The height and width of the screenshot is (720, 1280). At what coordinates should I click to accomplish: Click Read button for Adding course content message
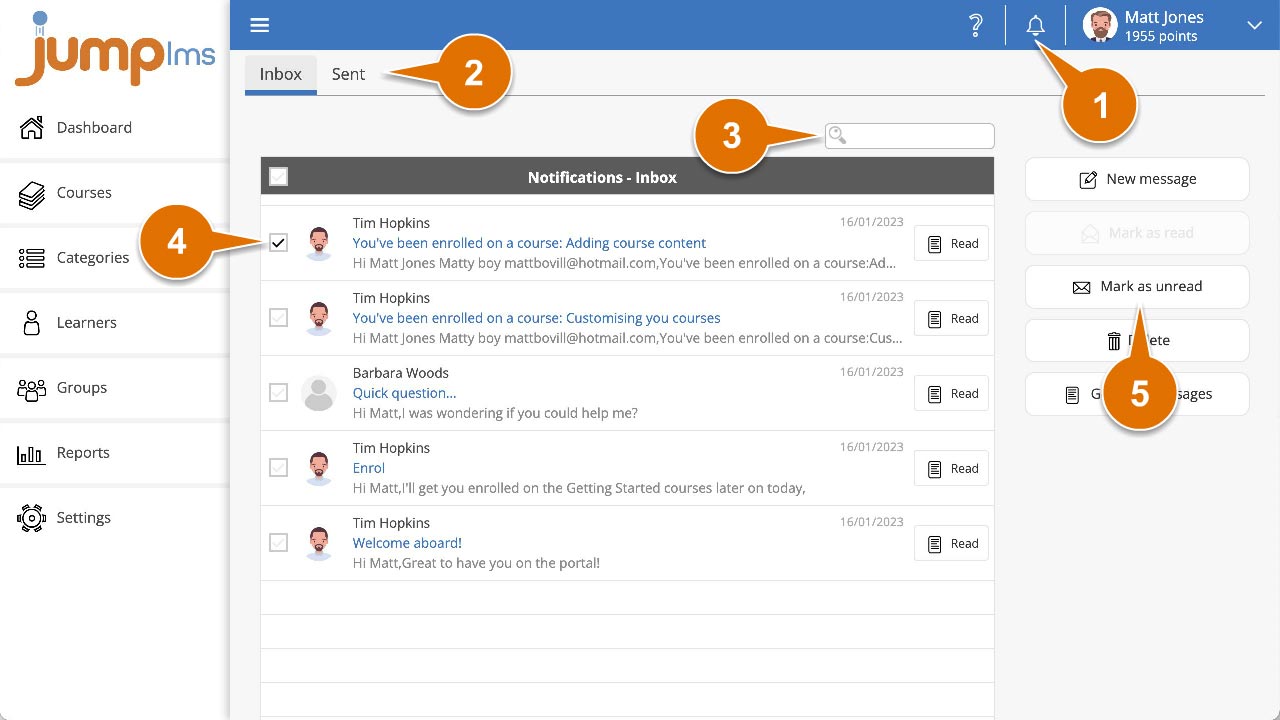click(951, 243)
